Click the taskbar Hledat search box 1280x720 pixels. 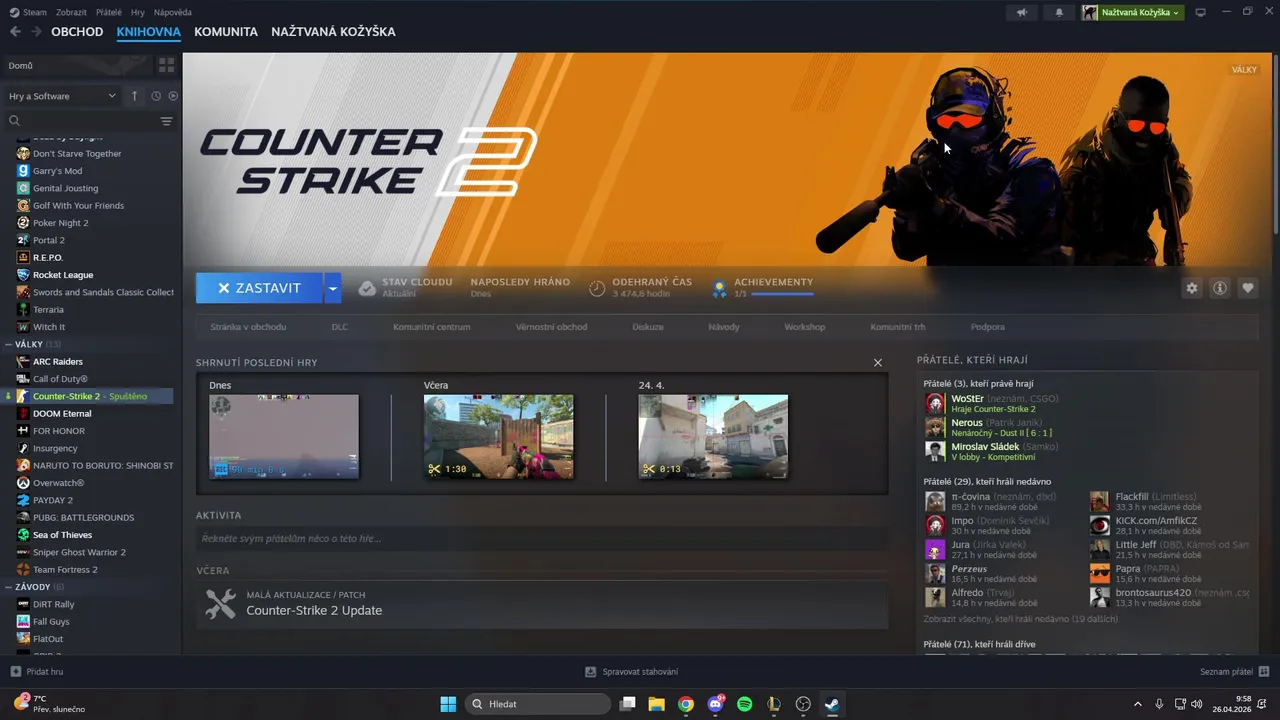coord(538,704)
